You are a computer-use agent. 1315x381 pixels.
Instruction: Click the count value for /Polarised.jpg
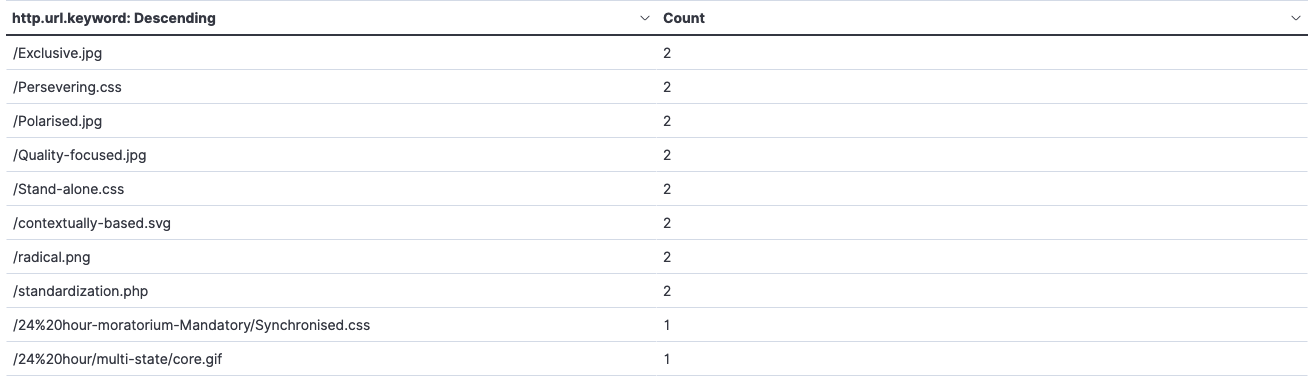click(667, 121)
